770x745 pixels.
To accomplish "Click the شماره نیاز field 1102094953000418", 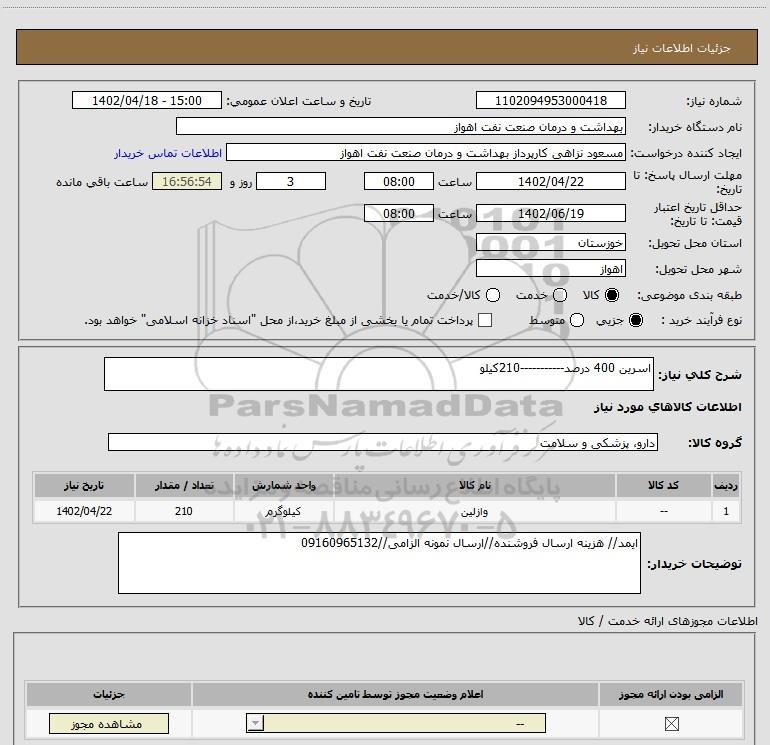I will pos(550,101).
